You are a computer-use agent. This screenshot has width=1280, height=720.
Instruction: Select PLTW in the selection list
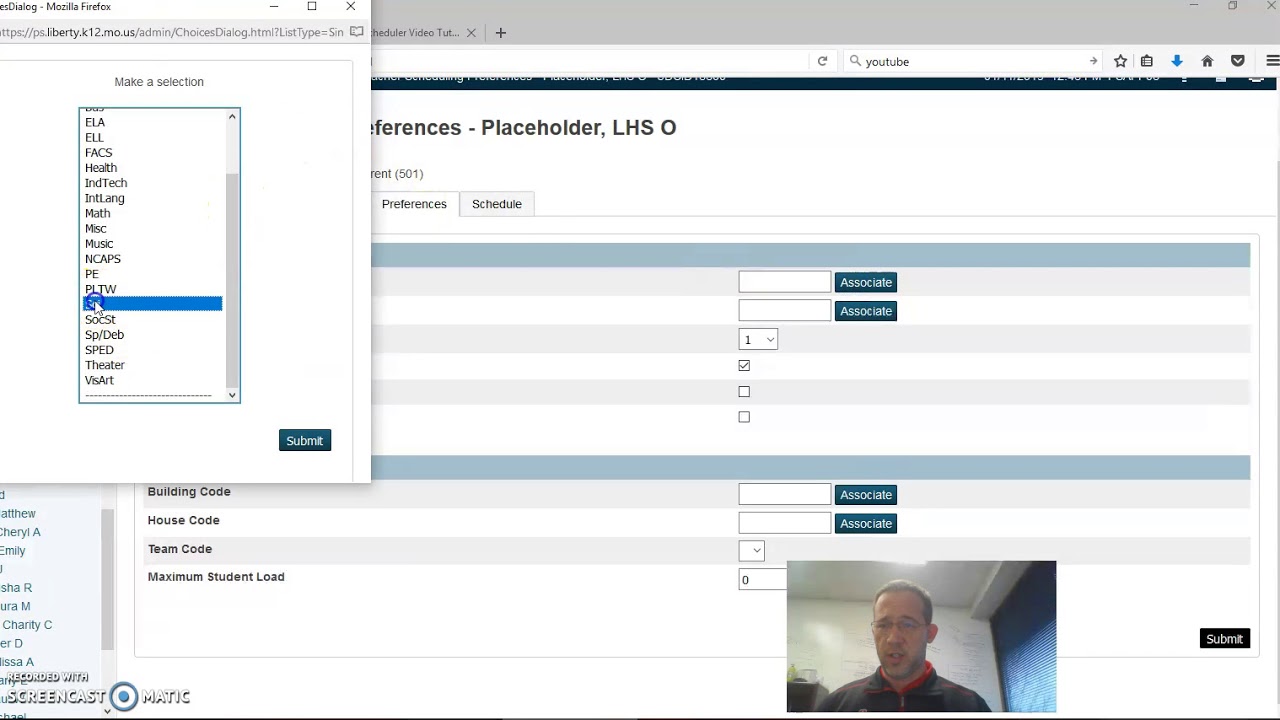tap(100, 289)
